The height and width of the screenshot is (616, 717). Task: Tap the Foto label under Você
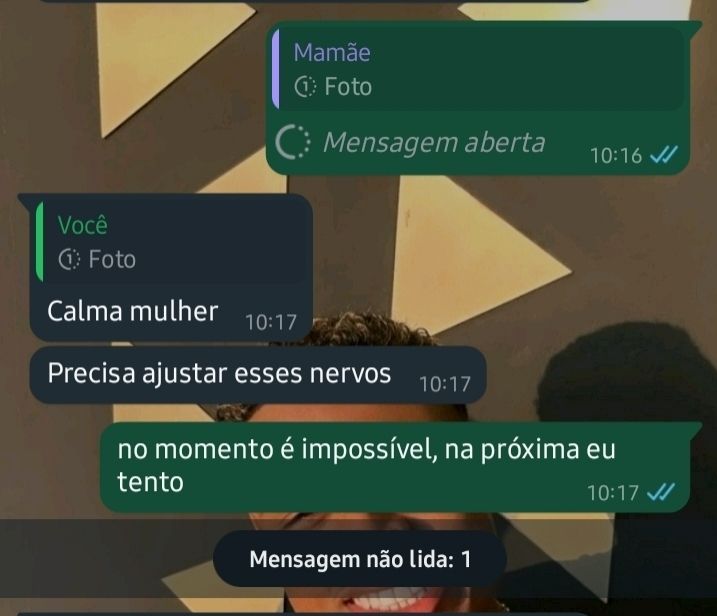coord(112,259)
